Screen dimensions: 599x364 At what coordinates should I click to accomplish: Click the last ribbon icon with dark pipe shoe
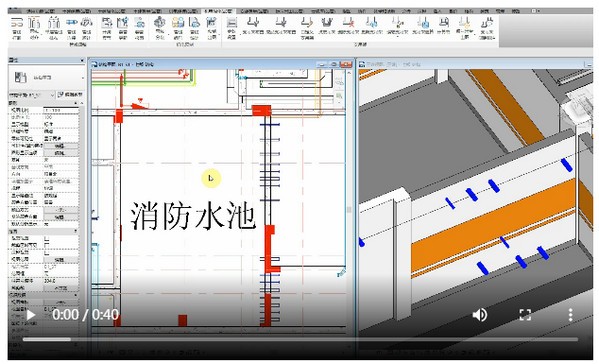coord(487,23)
